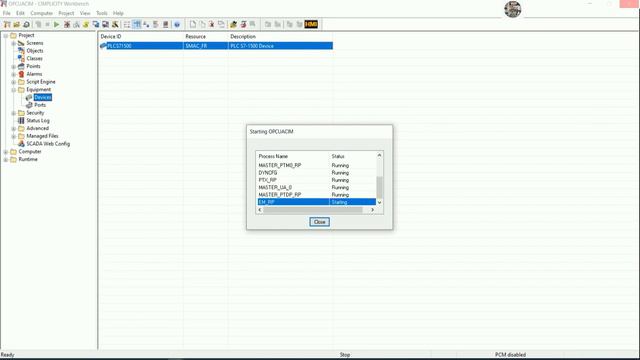Click the red X delete item toolbar icon
640x360 pixels.
211,24
